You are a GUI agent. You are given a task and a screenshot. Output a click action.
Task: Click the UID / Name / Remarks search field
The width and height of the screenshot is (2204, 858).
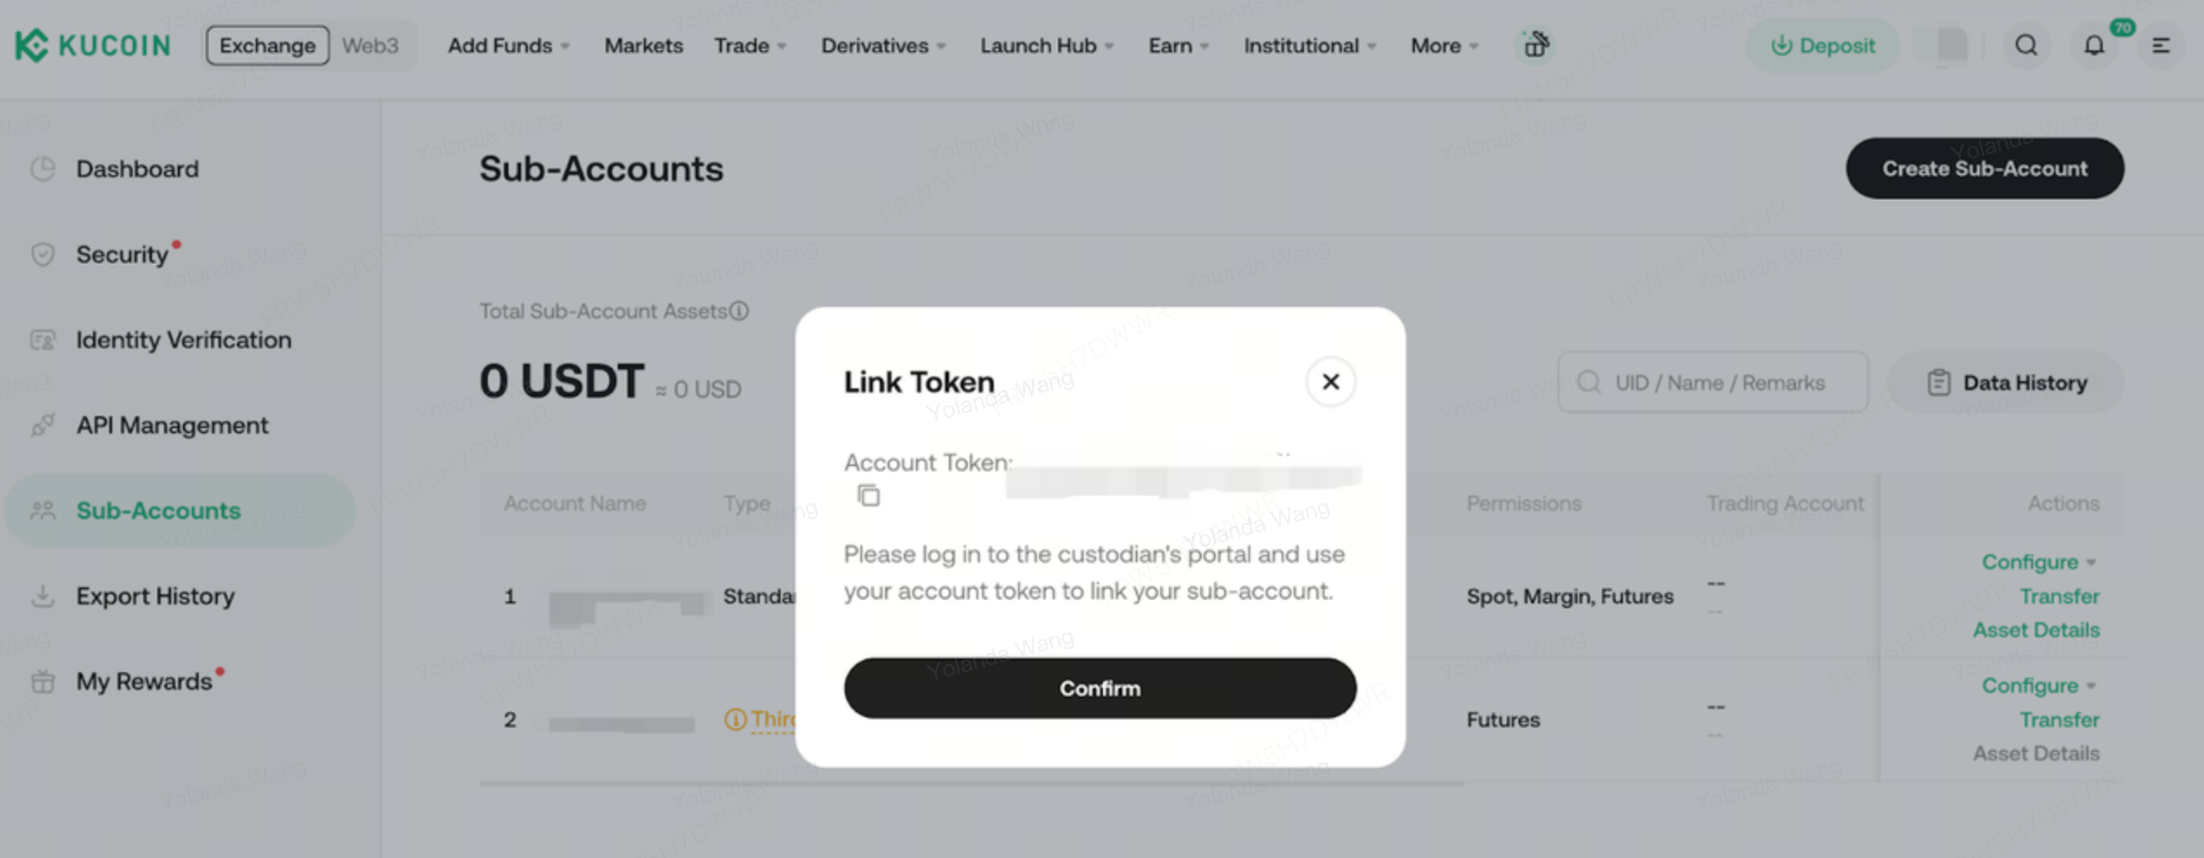[x=1718, y=383]
